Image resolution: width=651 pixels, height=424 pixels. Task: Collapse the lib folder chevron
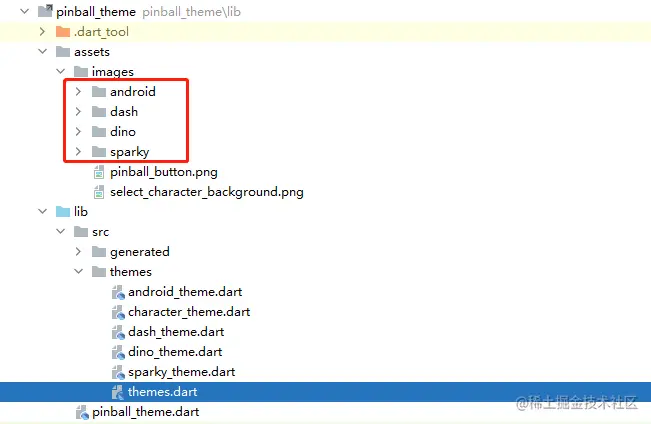point(42,211)
